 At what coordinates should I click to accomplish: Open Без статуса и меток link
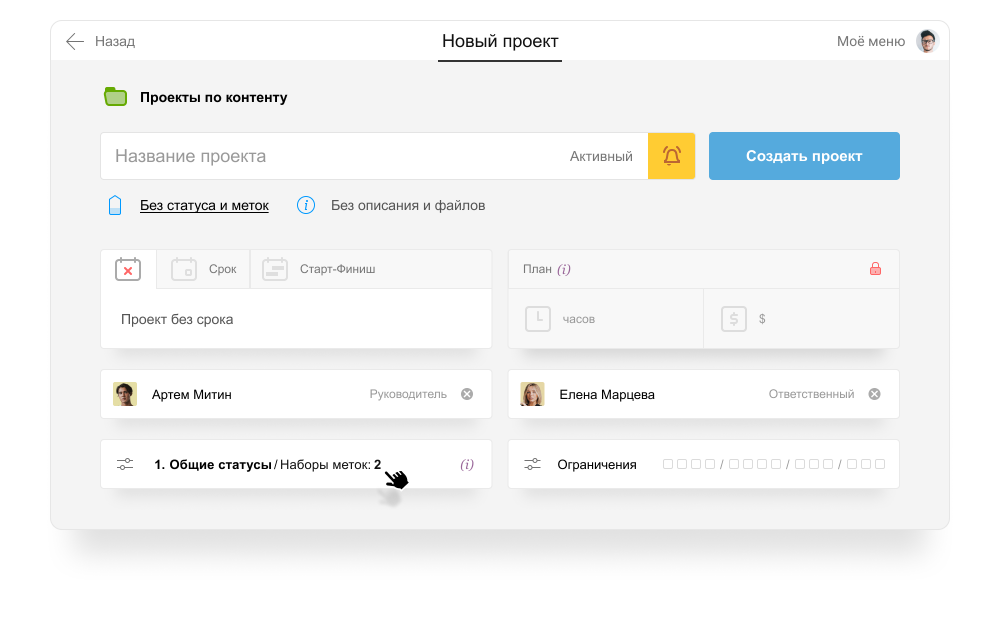pyautogui.click(x=204, y=205)
